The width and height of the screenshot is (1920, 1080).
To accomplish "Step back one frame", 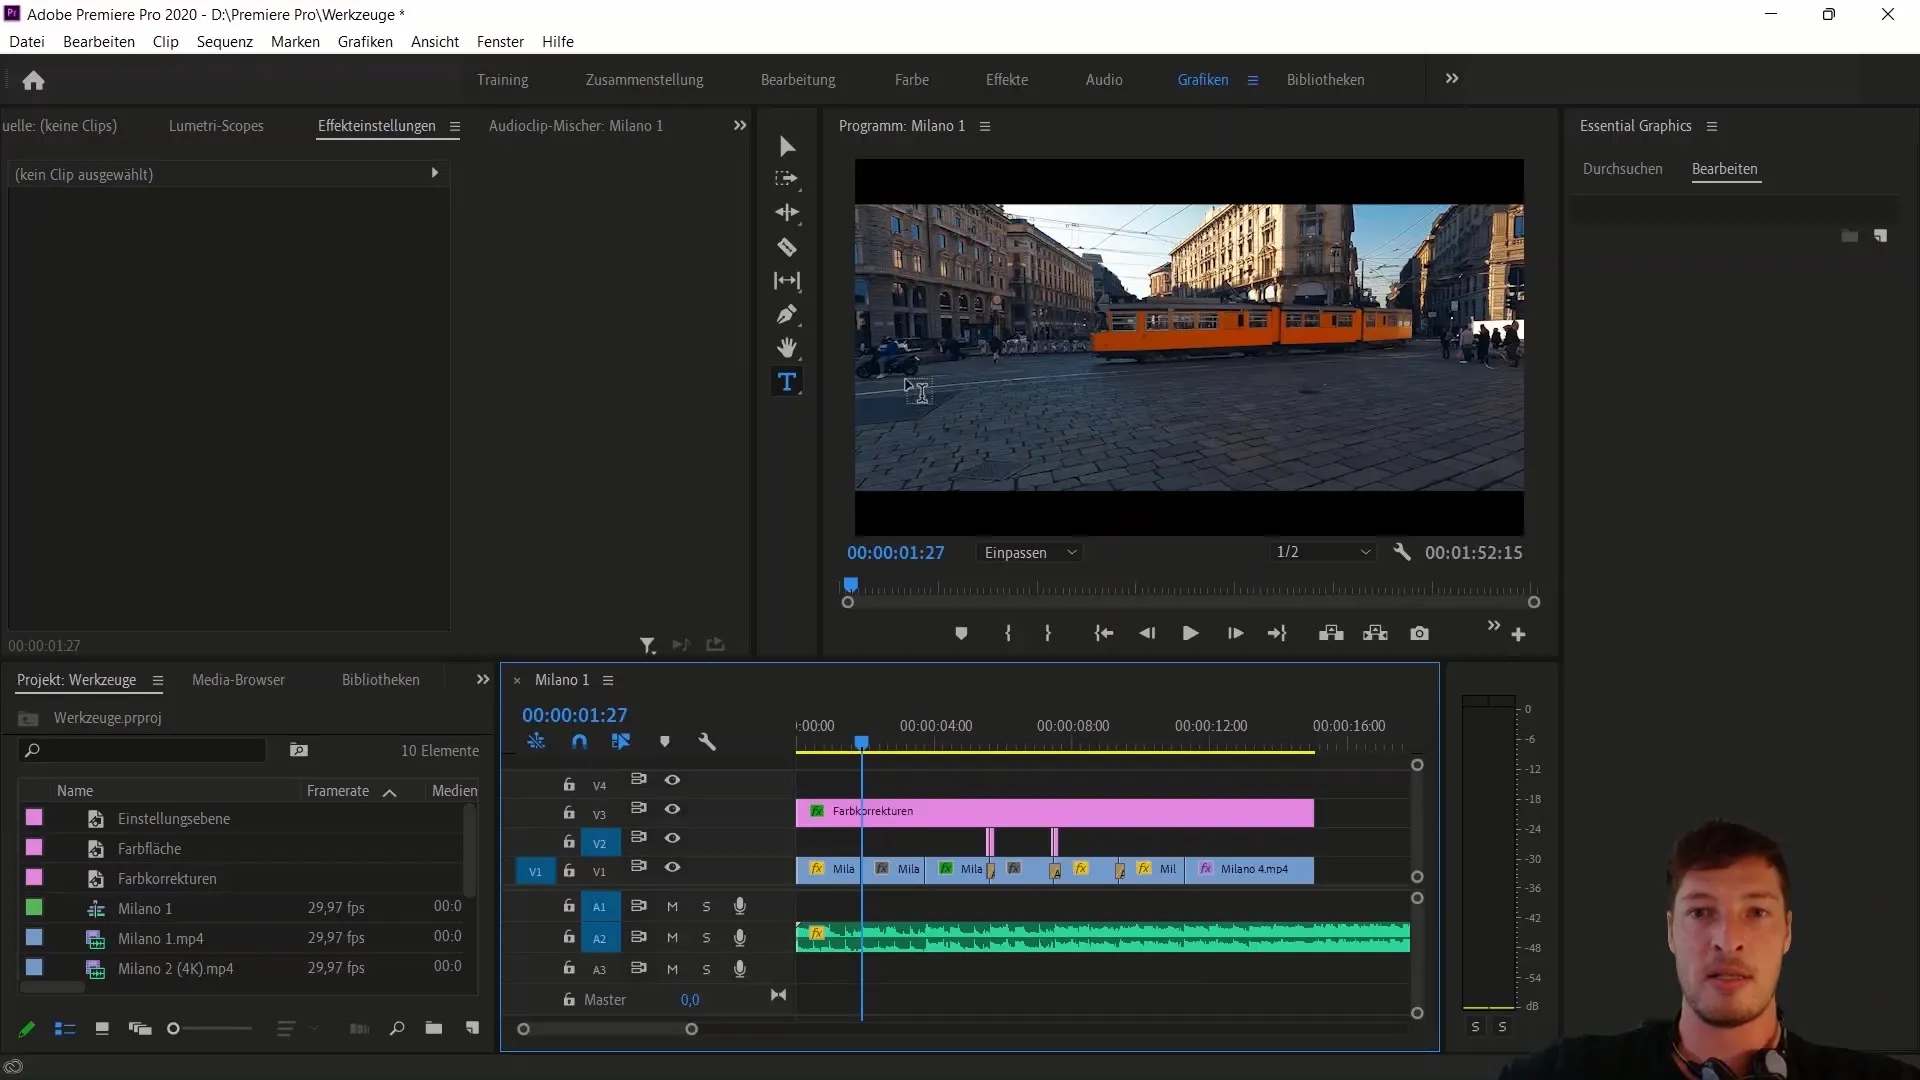I will pyautogui.click(x=1147, y=634).
